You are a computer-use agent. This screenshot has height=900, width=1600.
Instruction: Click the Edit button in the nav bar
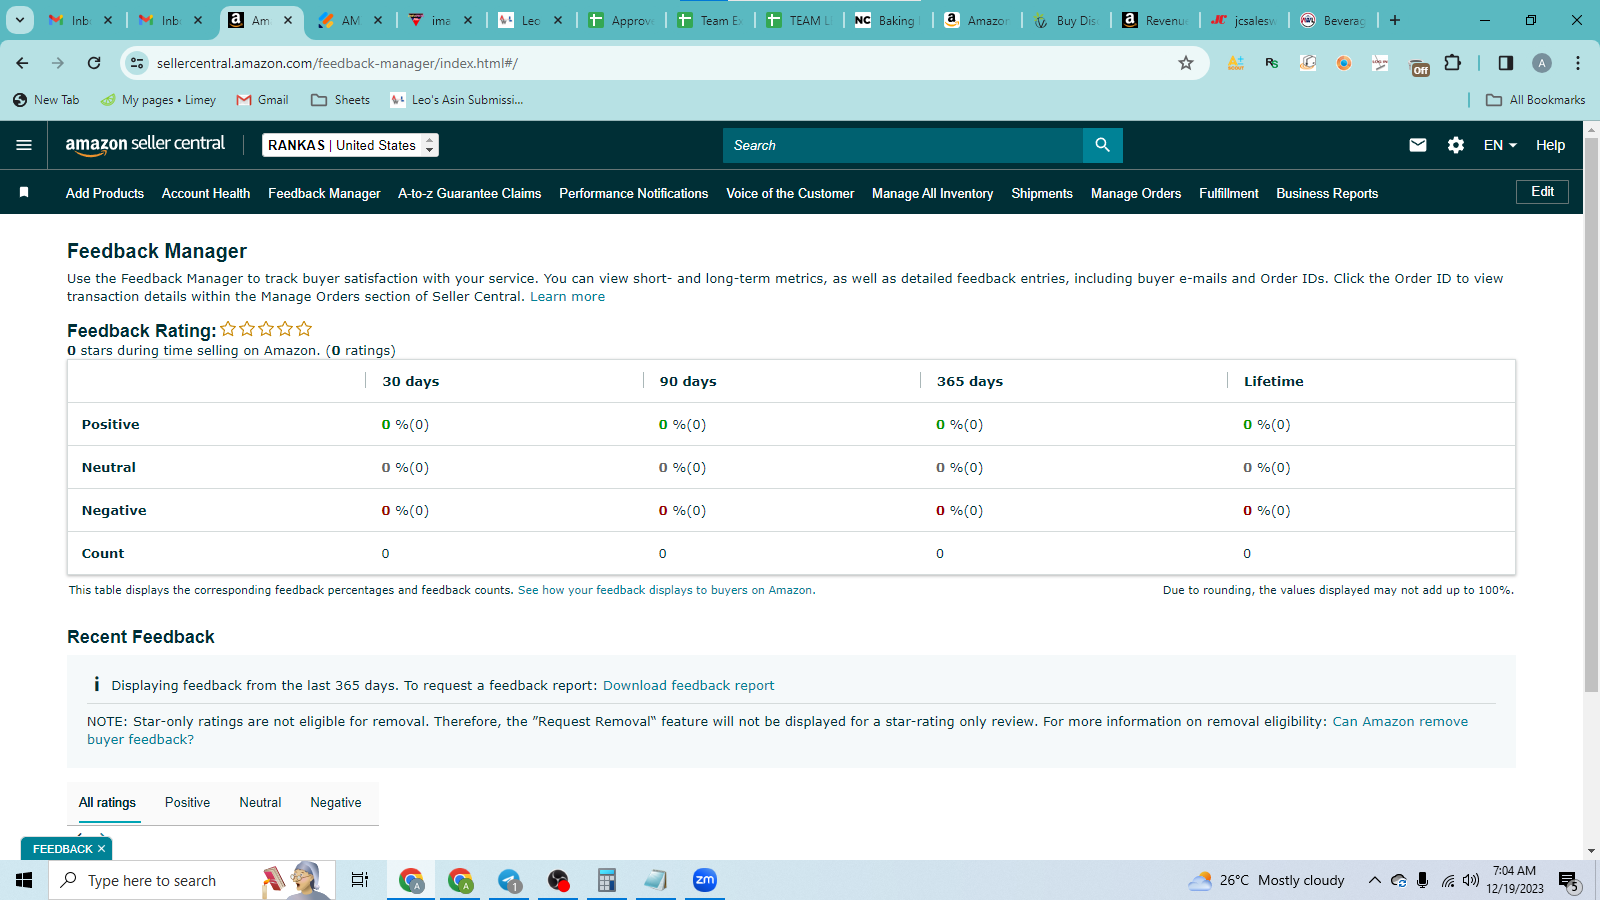(1543, 192)
